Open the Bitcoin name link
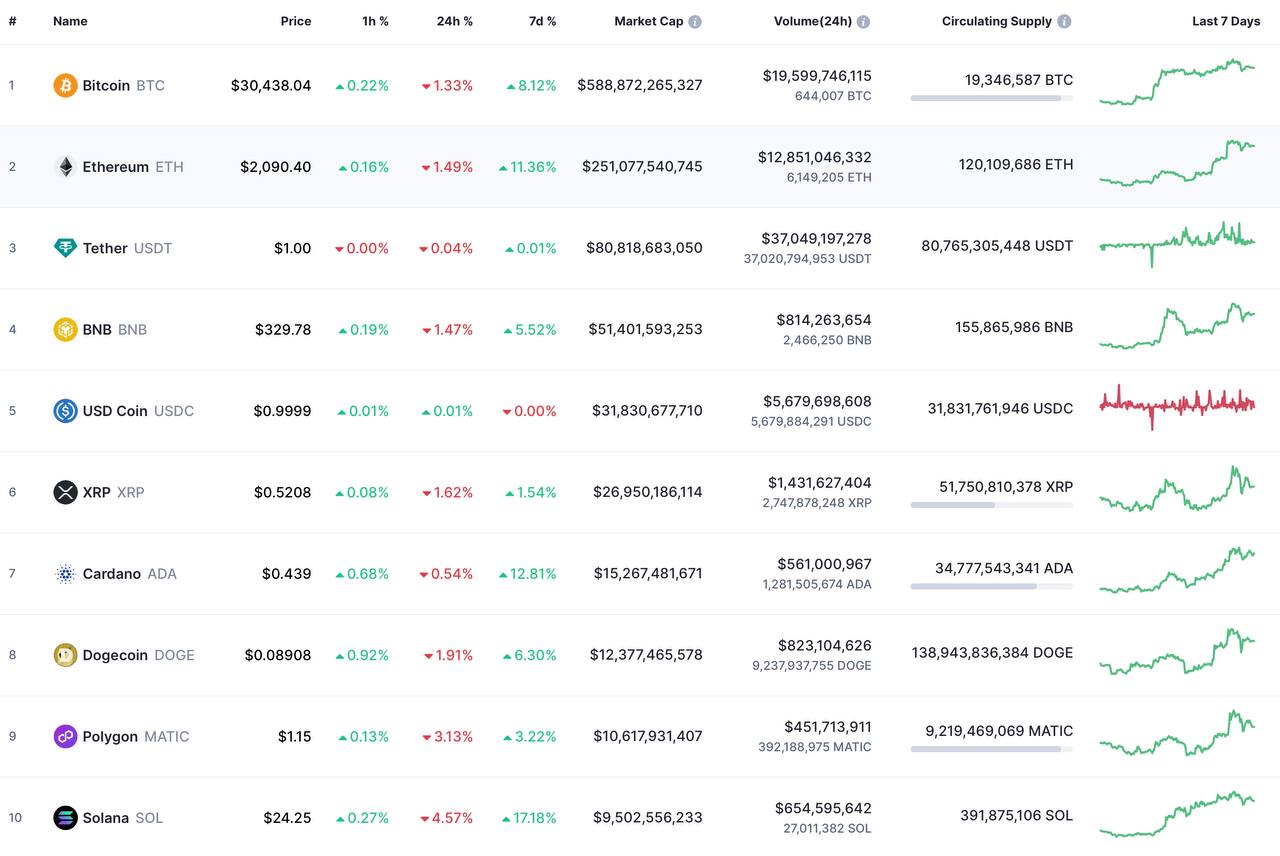The image size is (1280, 856). point(106,86)
